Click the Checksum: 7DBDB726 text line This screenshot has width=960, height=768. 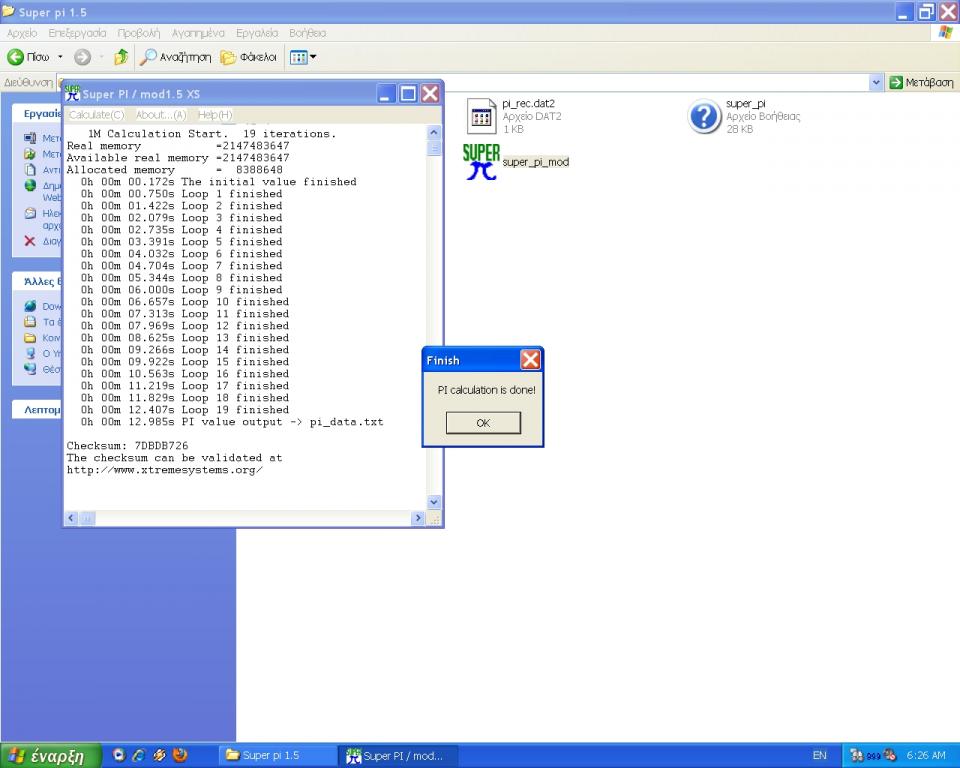click(127, 446)
